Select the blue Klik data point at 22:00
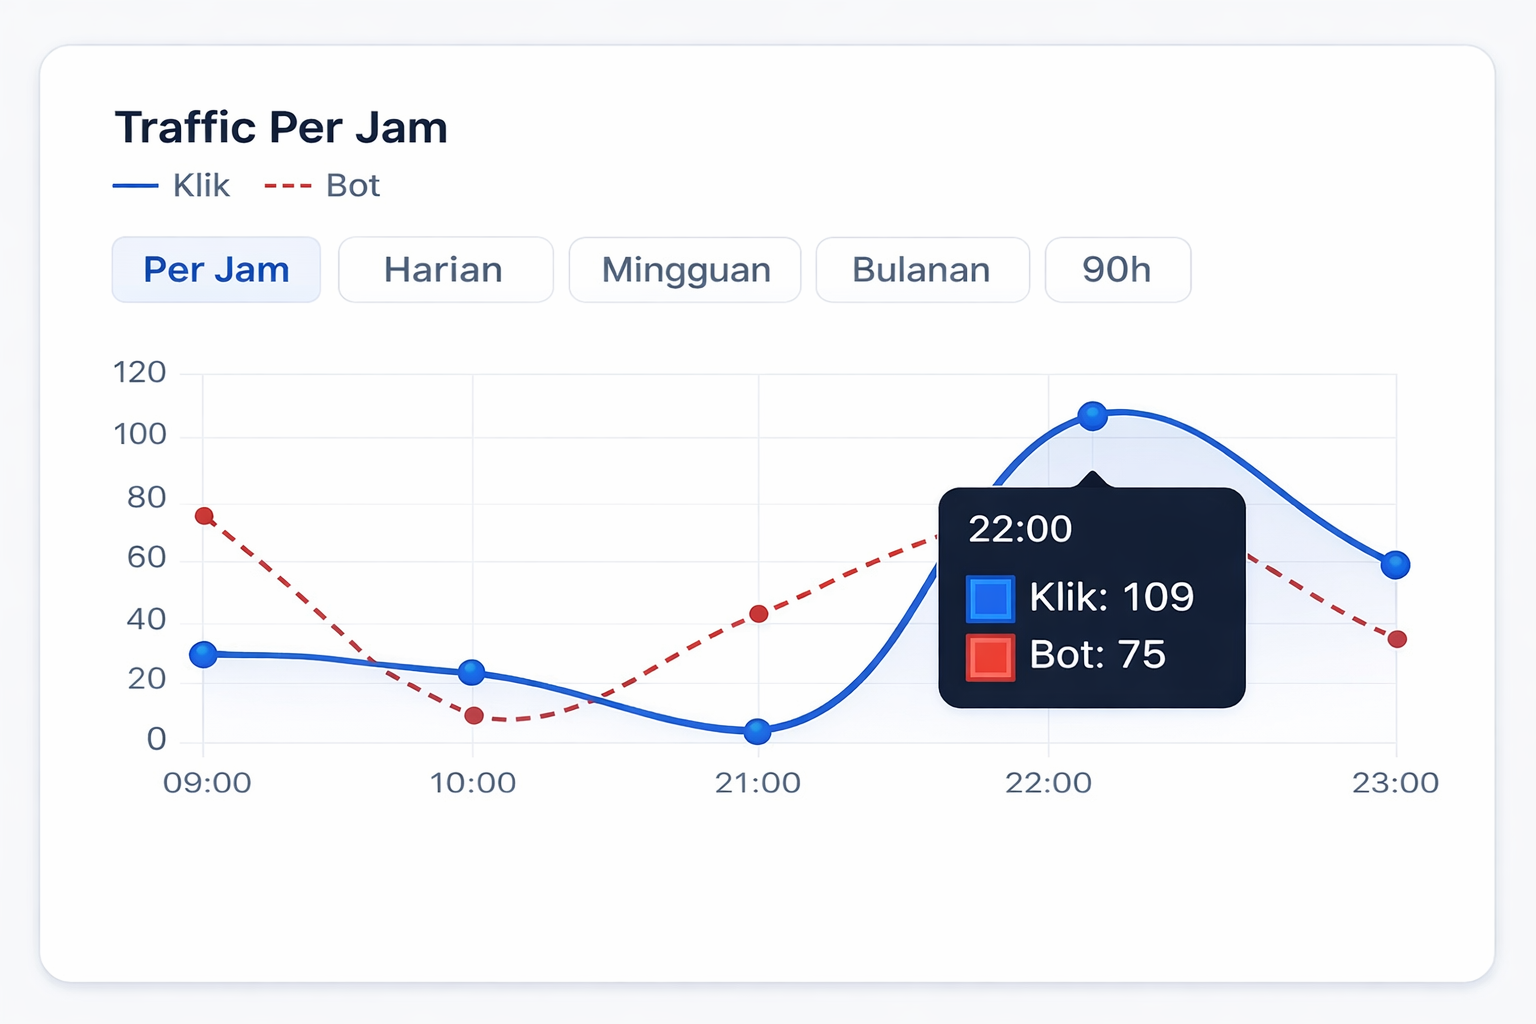Viewport: 1536px width, 1024px height. [1094, 415]
